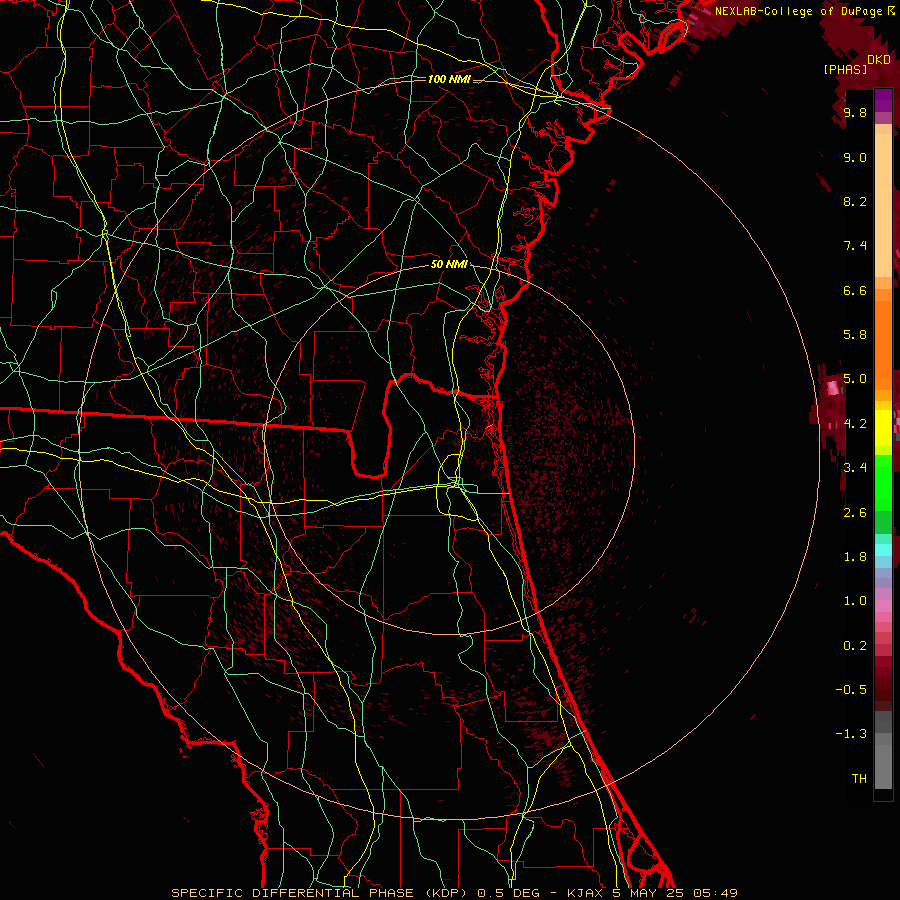900x900 pixels.
Task: Pick the bright green color bar segment
Action: 883,482
